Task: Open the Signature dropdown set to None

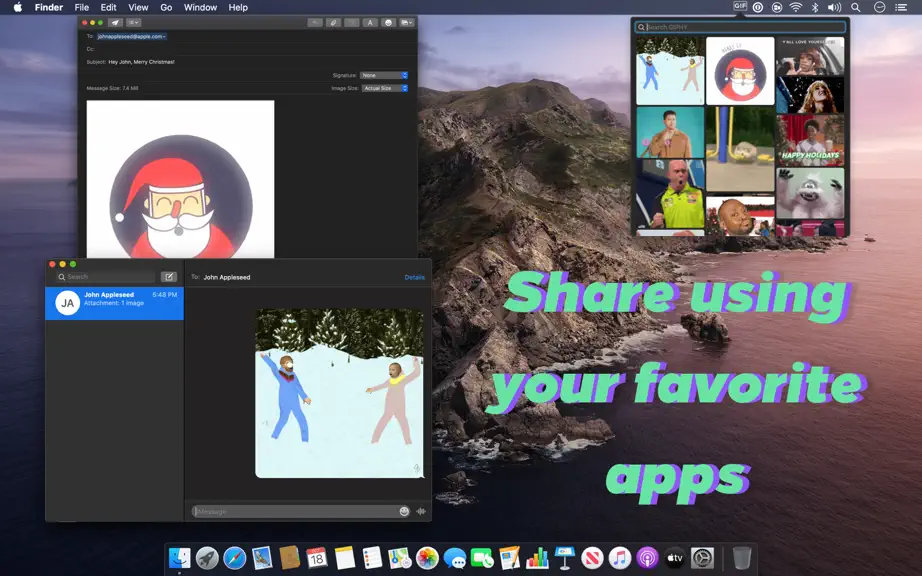Action: pos(384,75)
